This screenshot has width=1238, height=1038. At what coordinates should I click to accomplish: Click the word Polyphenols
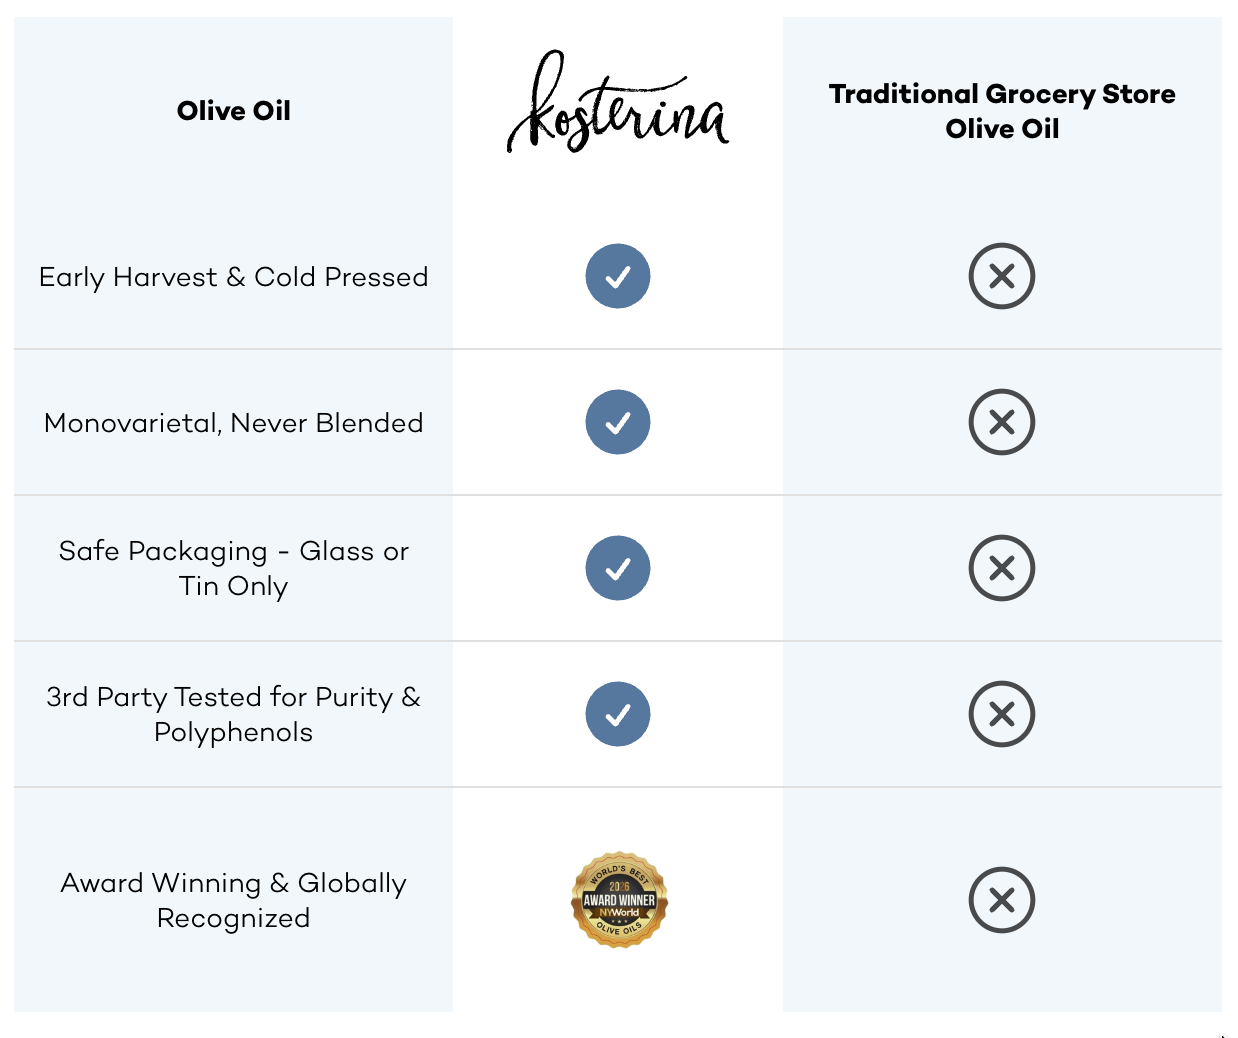[x=233, y=733]
